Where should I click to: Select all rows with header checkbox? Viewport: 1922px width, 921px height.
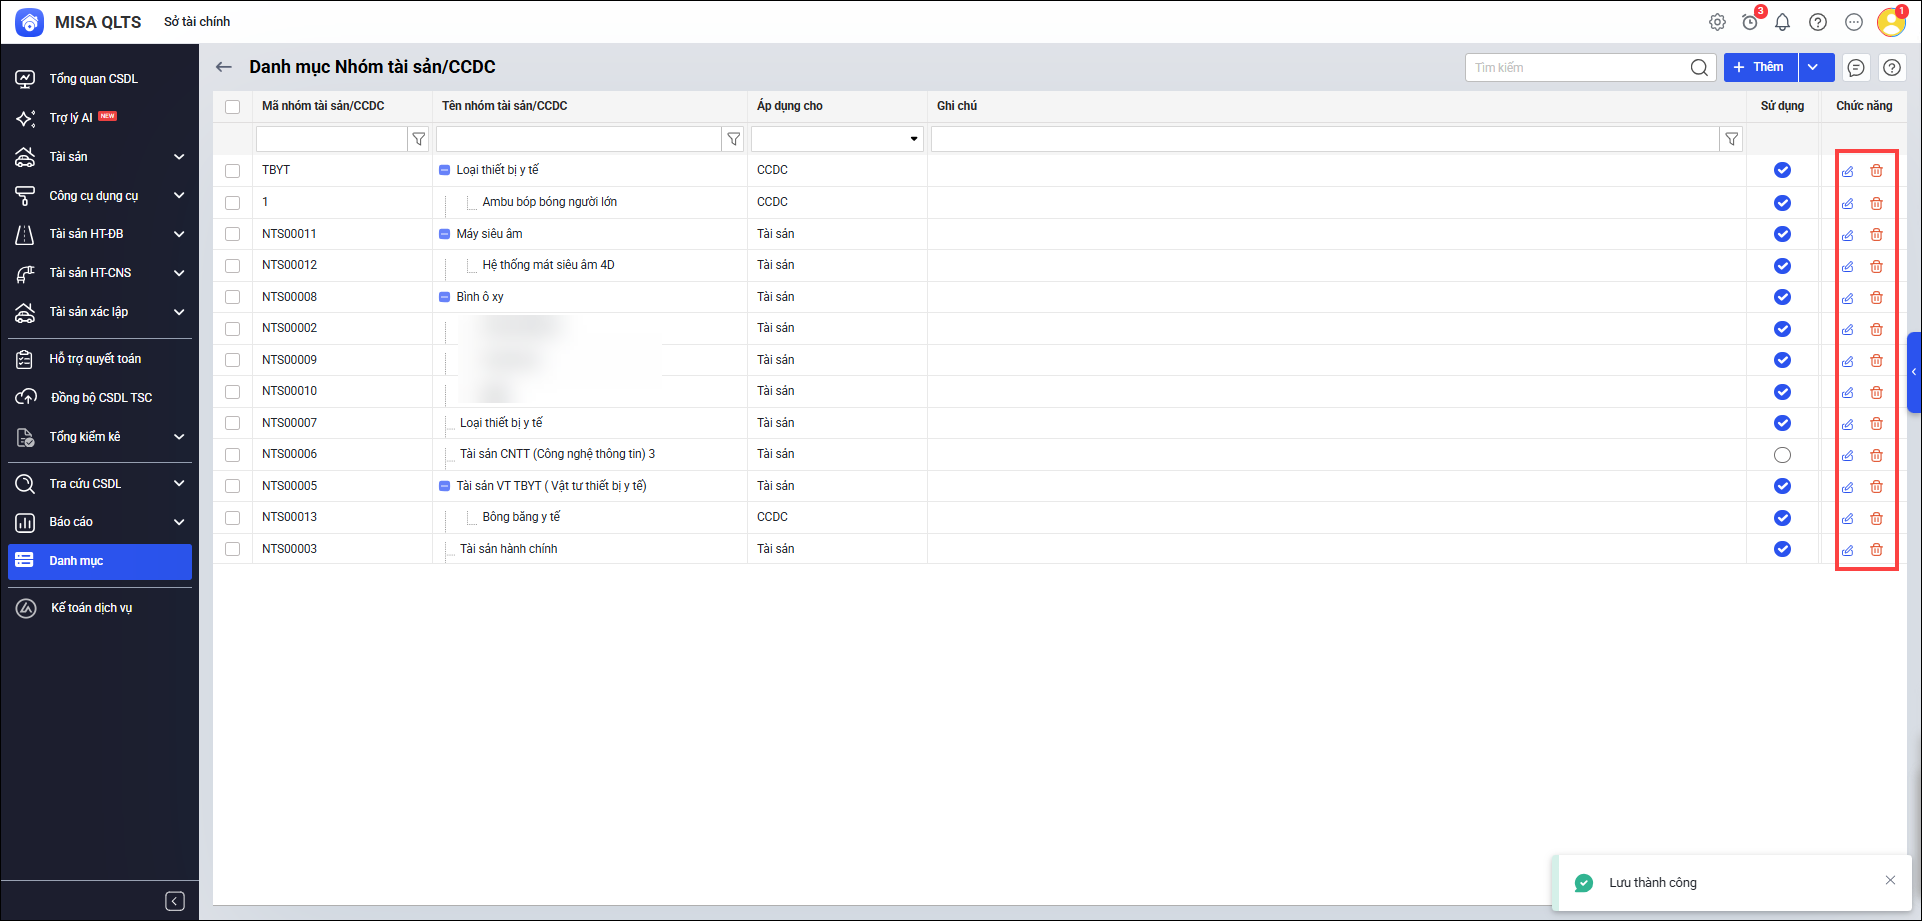pyautogui.click(x=233, y=107)
